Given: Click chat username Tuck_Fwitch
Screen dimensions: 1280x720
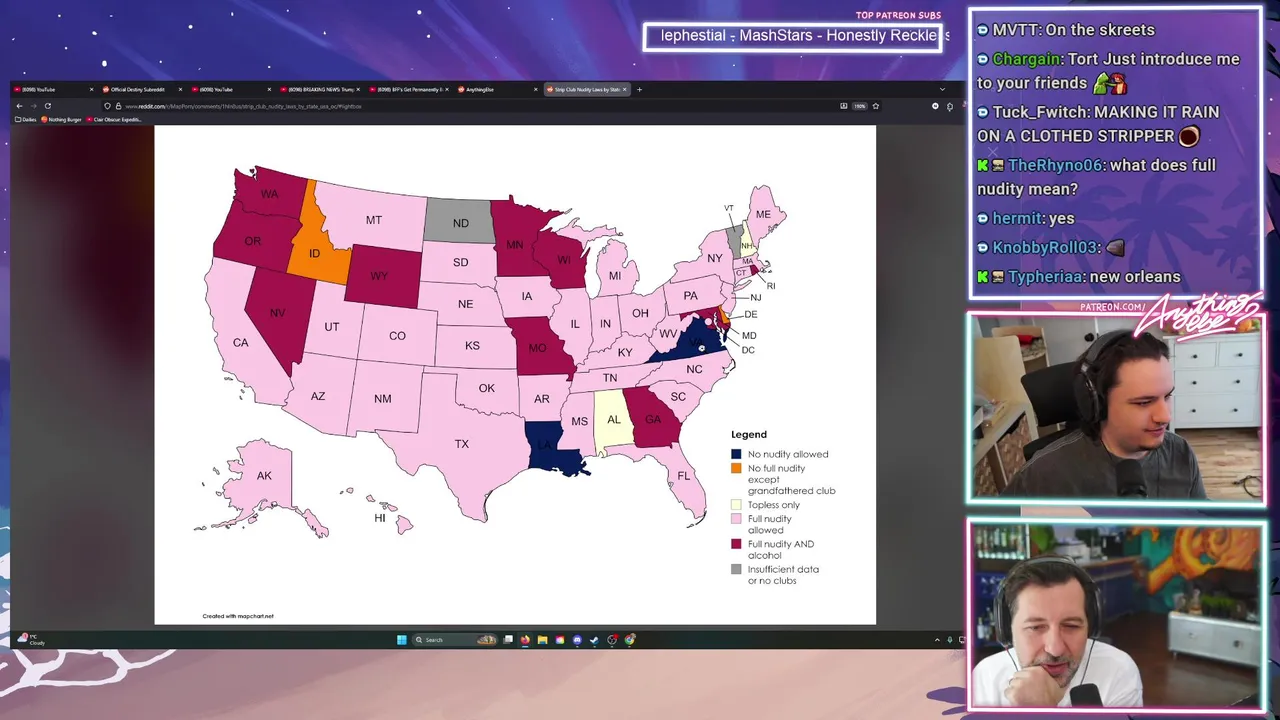Looking at the screenshot, I should coord(1040,112).
